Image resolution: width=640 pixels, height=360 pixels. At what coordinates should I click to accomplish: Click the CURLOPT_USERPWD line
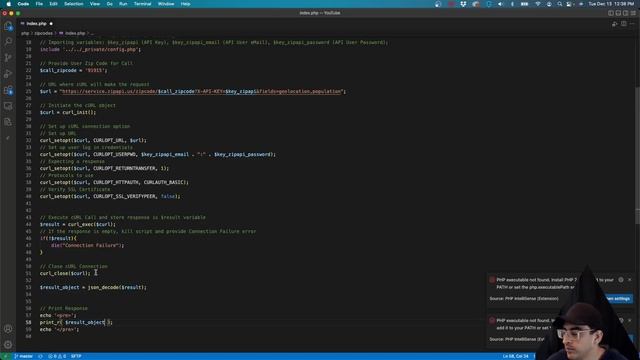[x=158, y=154]
